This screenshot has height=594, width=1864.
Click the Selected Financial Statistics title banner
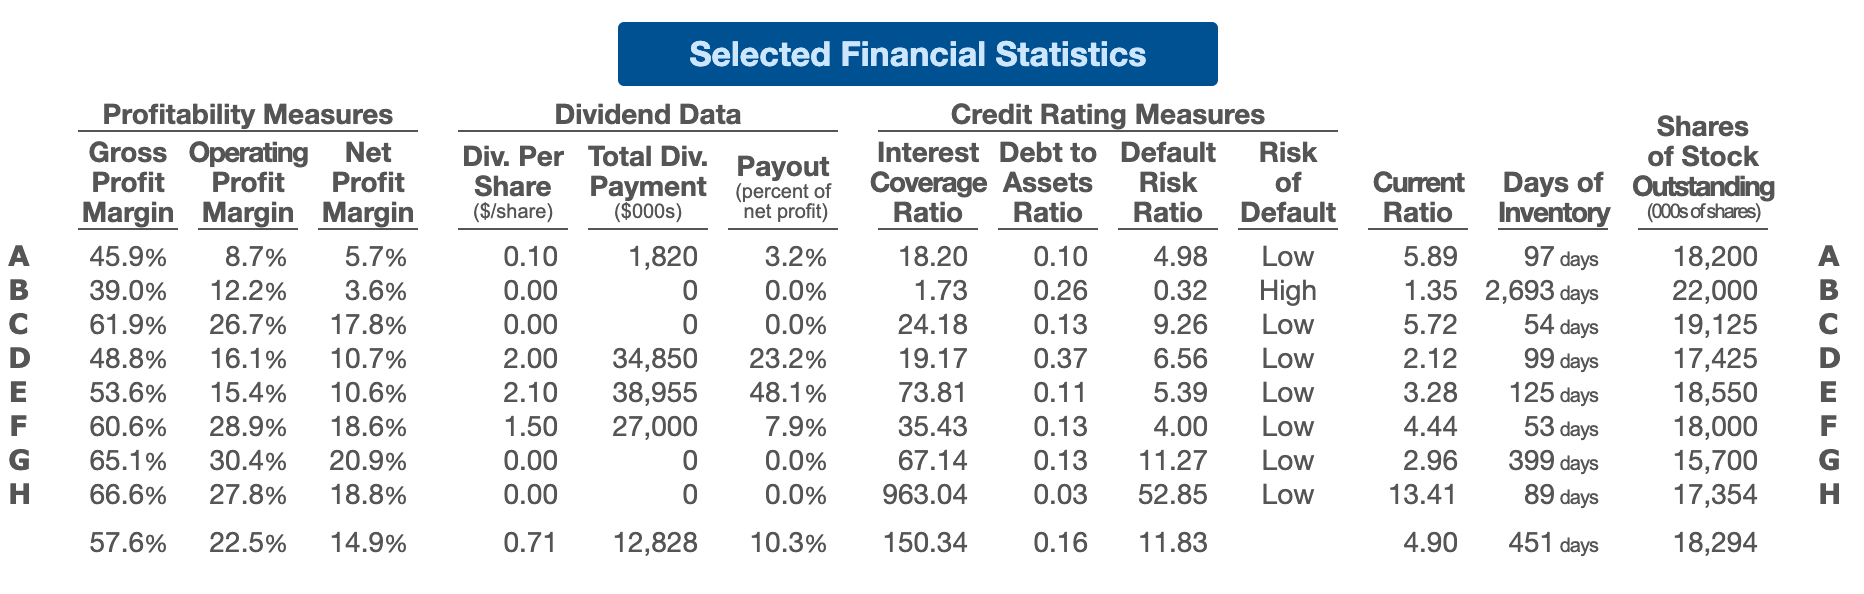[x=917, y=54]
